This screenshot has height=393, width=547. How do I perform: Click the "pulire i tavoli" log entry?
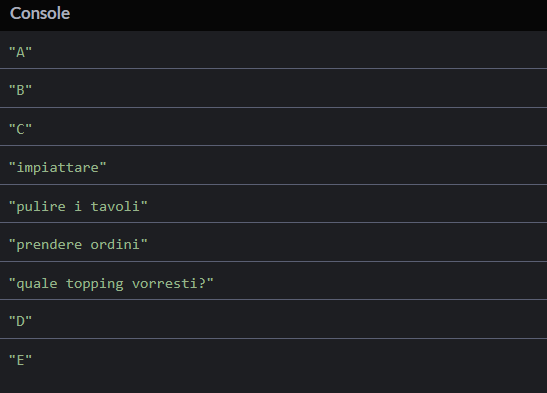pyautogui.click(x=274, y=204)
